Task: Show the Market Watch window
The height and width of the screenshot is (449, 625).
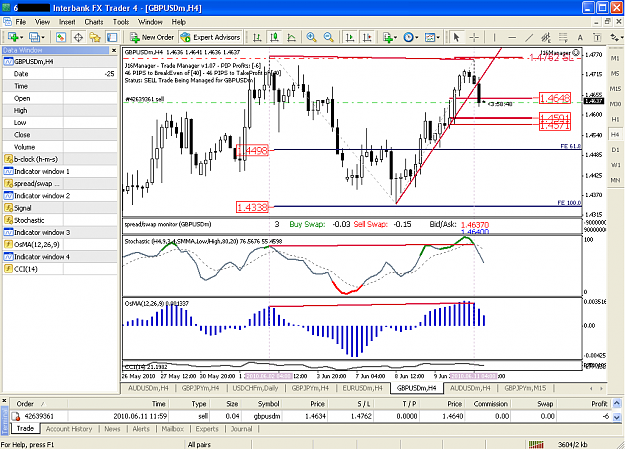Action: 61,37
